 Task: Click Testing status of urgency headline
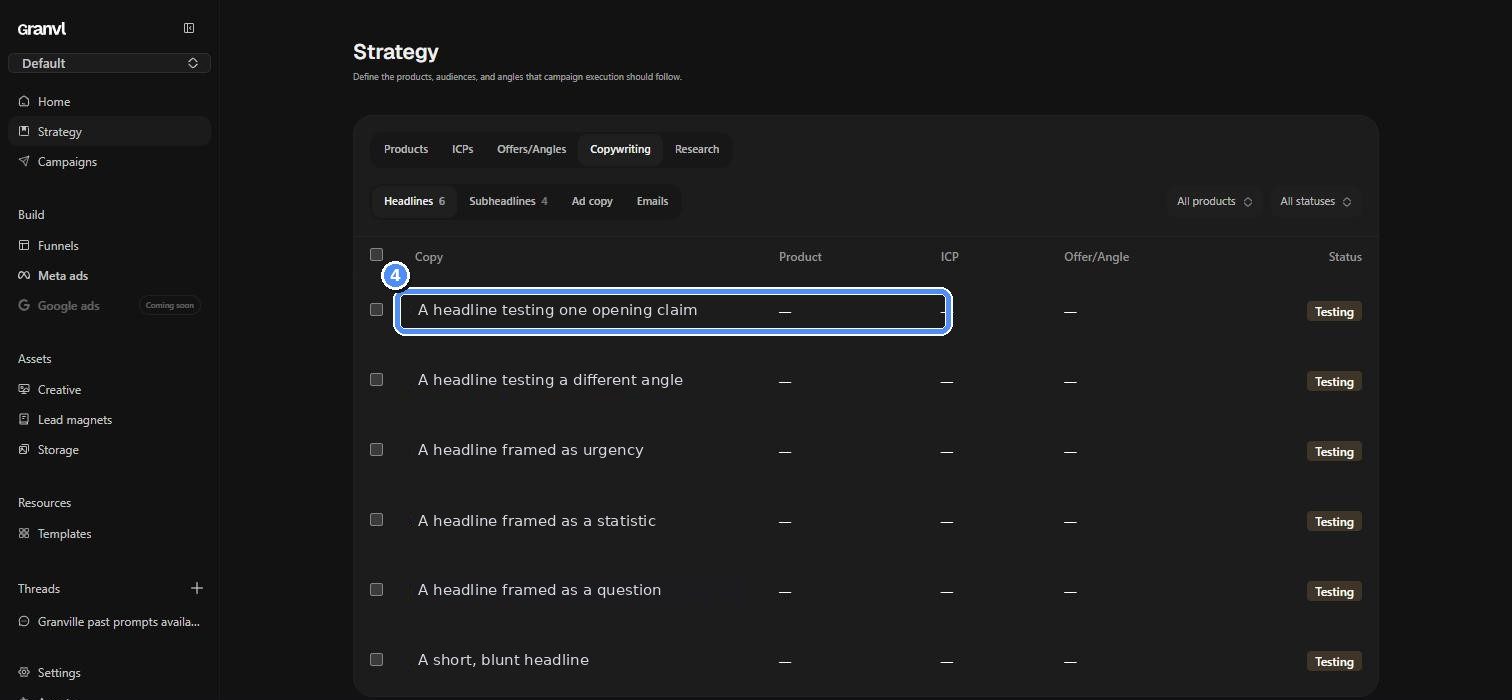coord(1334,451)
